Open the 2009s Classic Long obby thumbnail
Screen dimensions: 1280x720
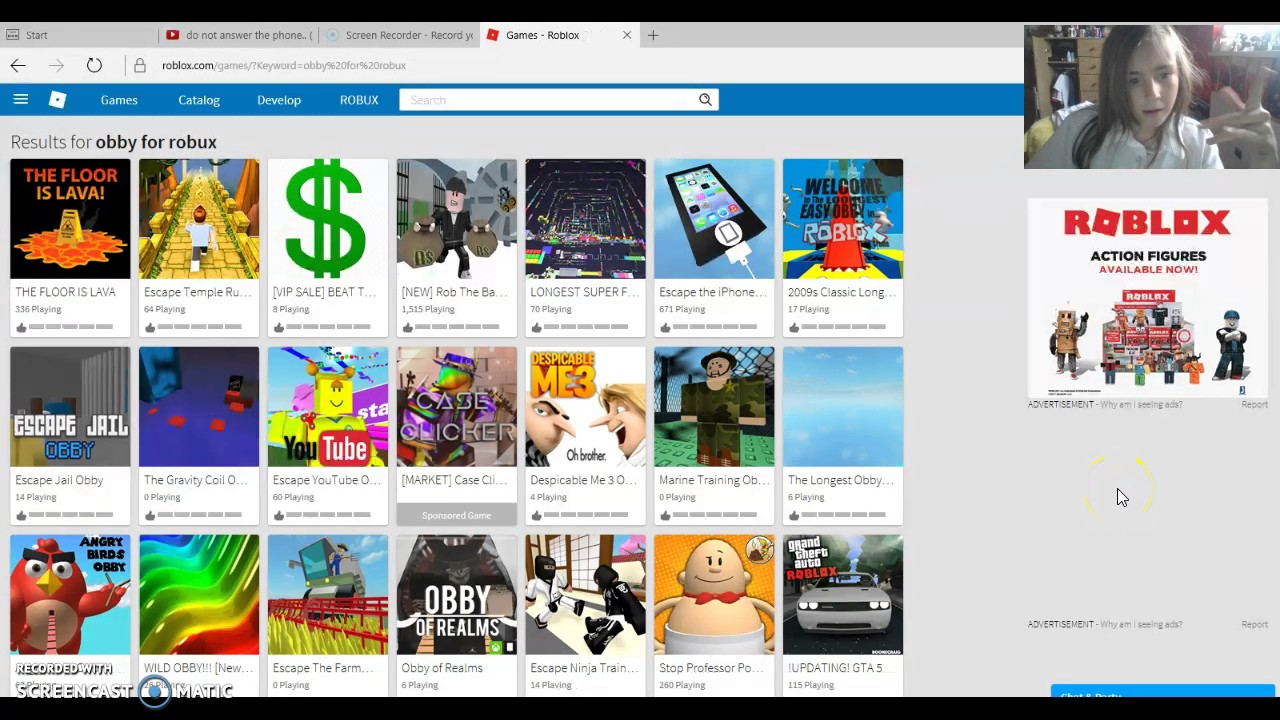click(x=843, y=219)
